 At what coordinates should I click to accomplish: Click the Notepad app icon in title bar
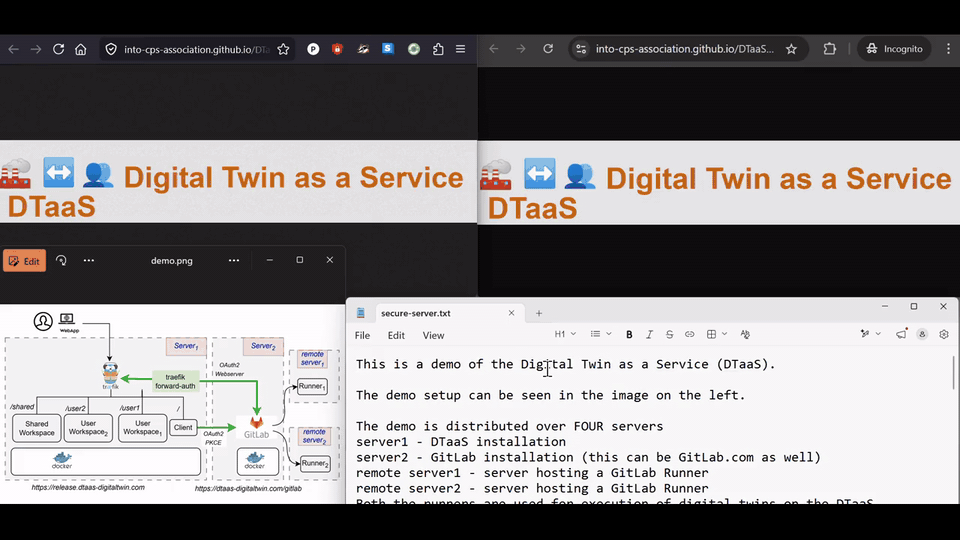pos(361,313)
